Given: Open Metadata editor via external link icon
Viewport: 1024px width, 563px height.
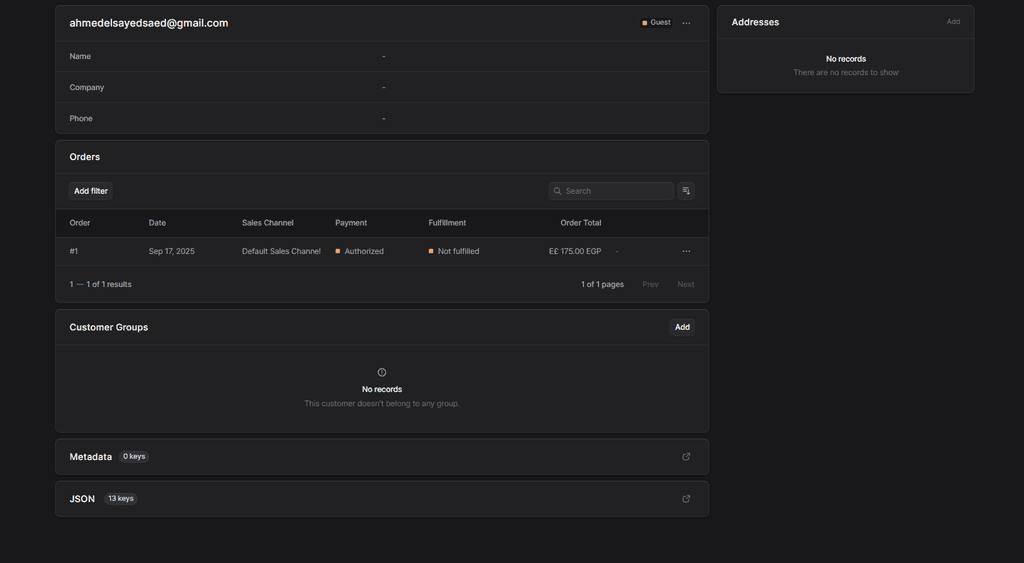Looking at the screenshot, I should point(686,457).
